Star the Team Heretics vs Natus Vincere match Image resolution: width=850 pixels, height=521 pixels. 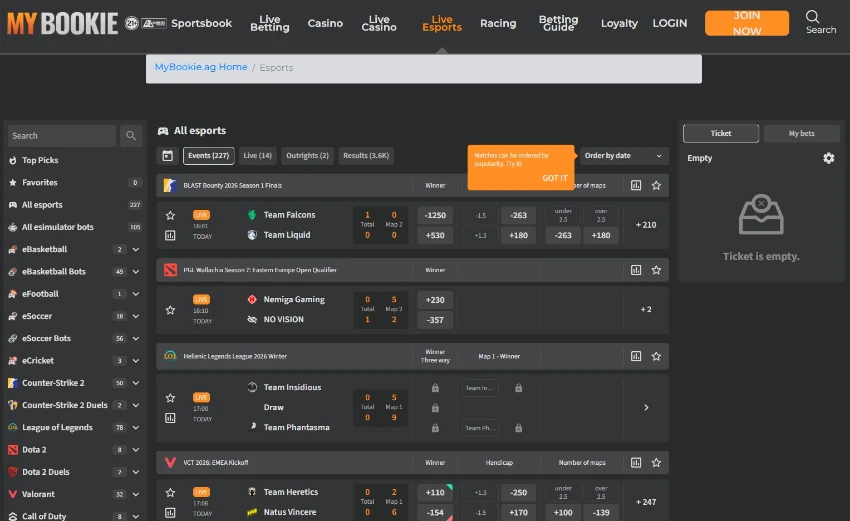pyautogui.click(x=170, y=492)
